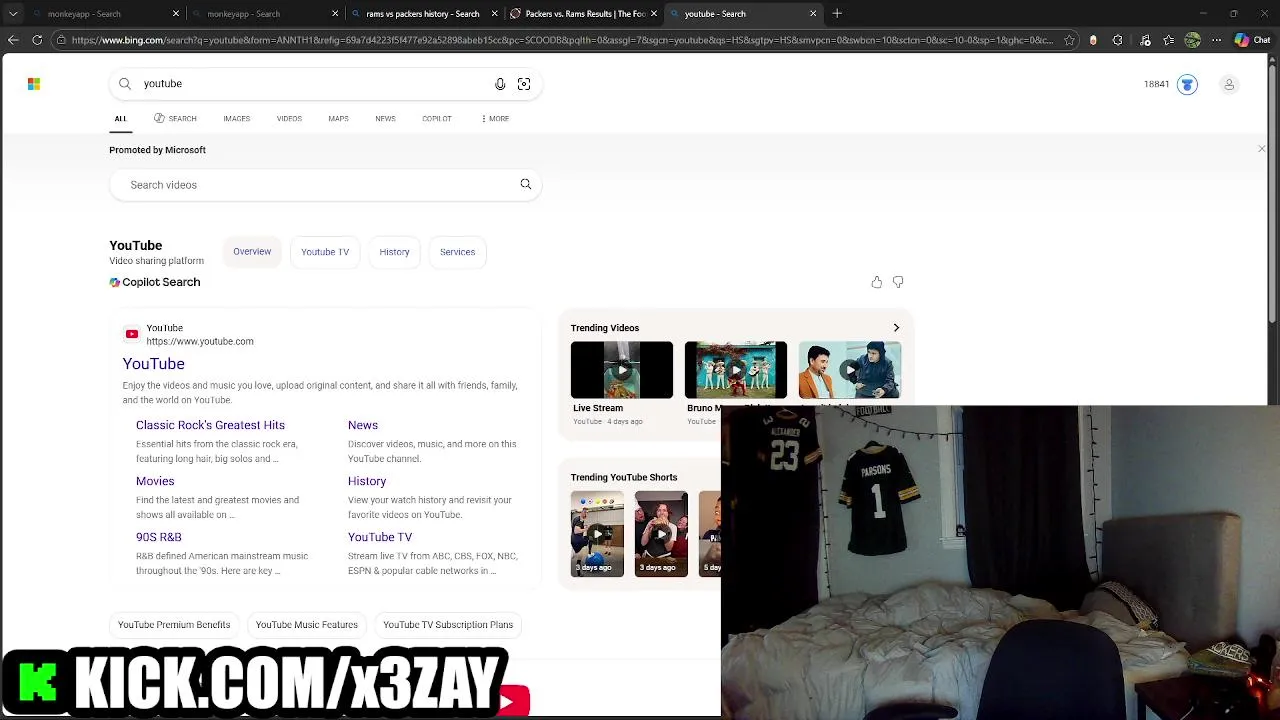Open the Bing account sign-in icon

(x=1229, y=84)
